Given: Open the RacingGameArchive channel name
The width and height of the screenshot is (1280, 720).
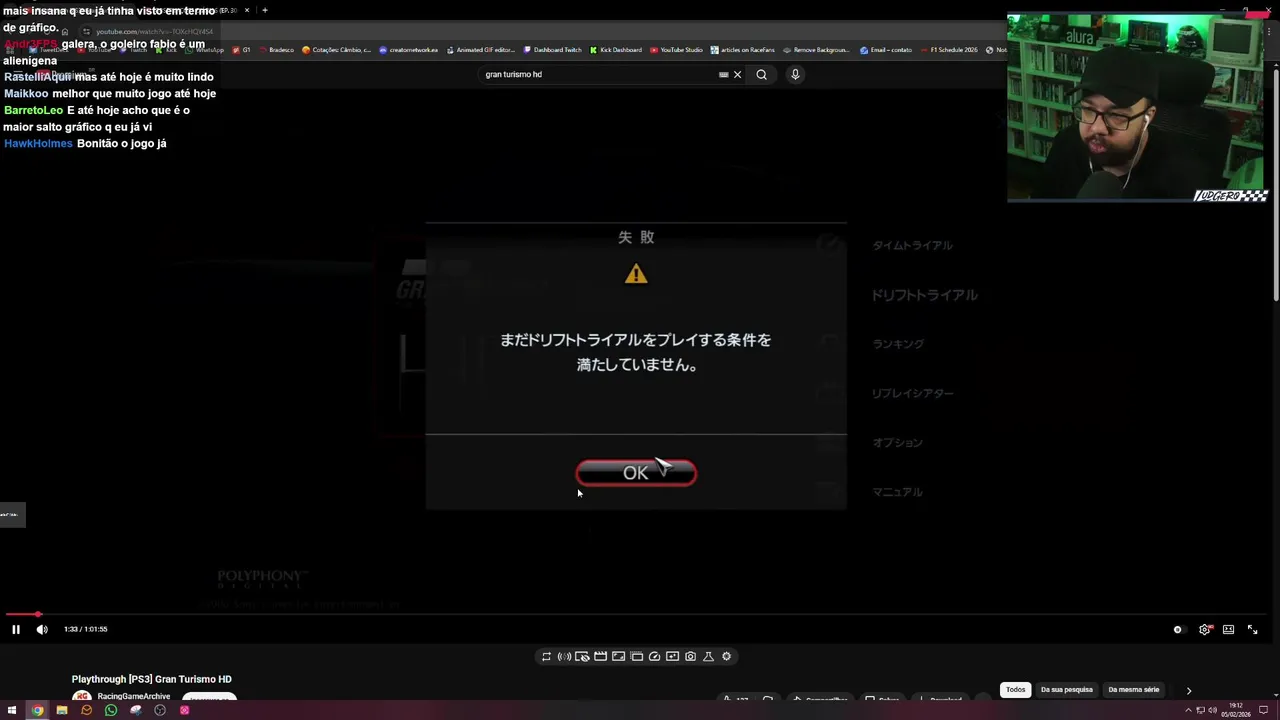Looking at the screenshot, I should pyautogui.click(x=134, y=697).
